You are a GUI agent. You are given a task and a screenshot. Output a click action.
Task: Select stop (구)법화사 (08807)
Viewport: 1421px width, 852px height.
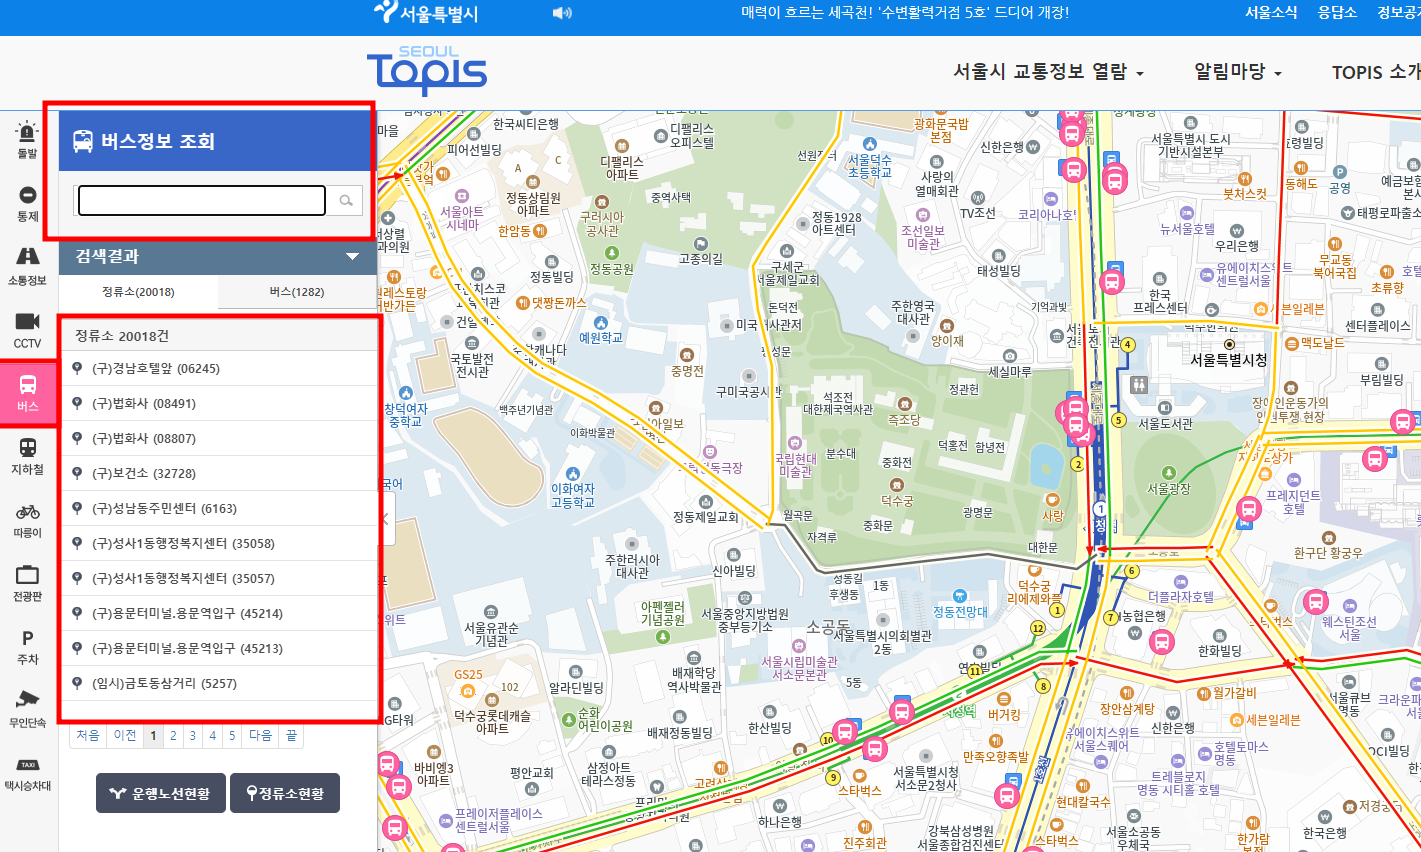[220, 438]
